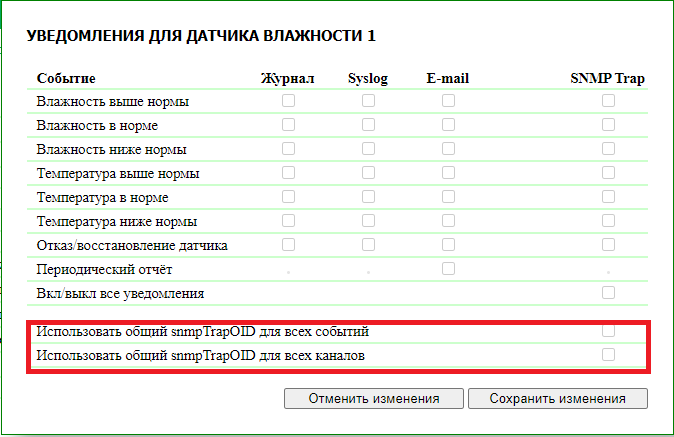Check E-mail for Периодический отчёт

tap(448, 268)
